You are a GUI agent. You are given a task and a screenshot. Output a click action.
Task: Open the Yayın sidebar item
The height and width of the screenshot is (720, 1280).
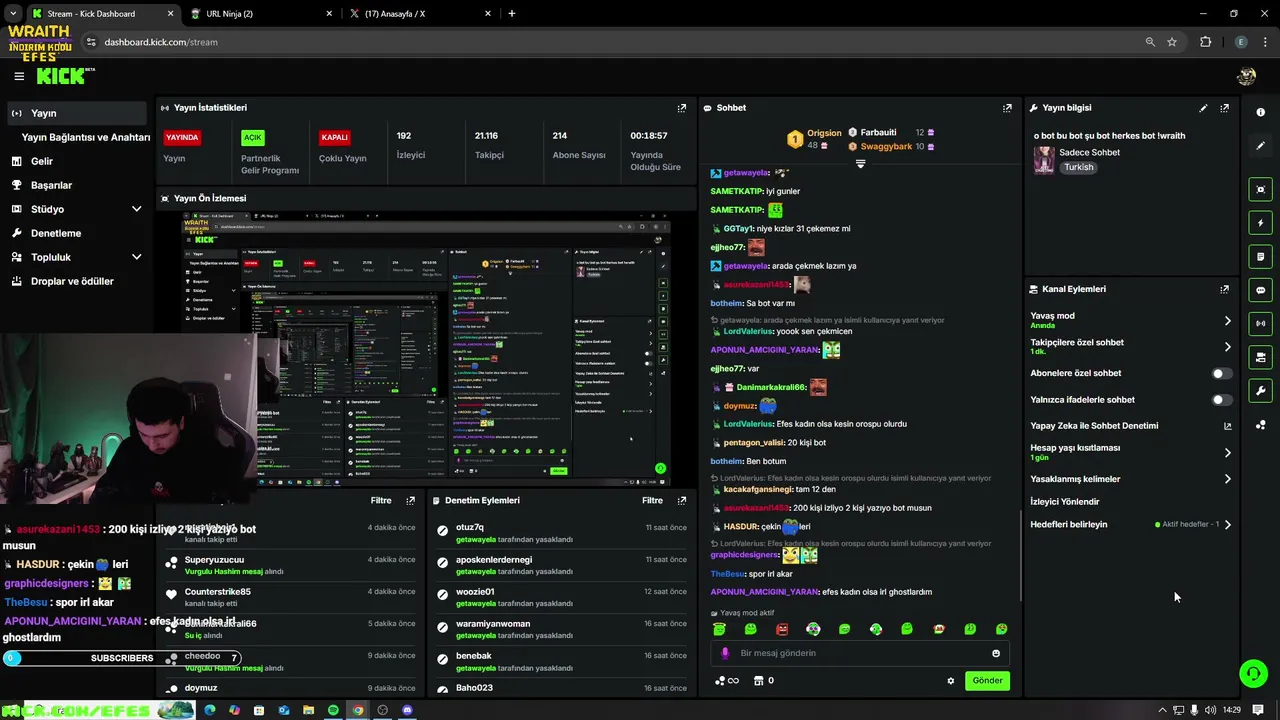click(x=76, y=113)
